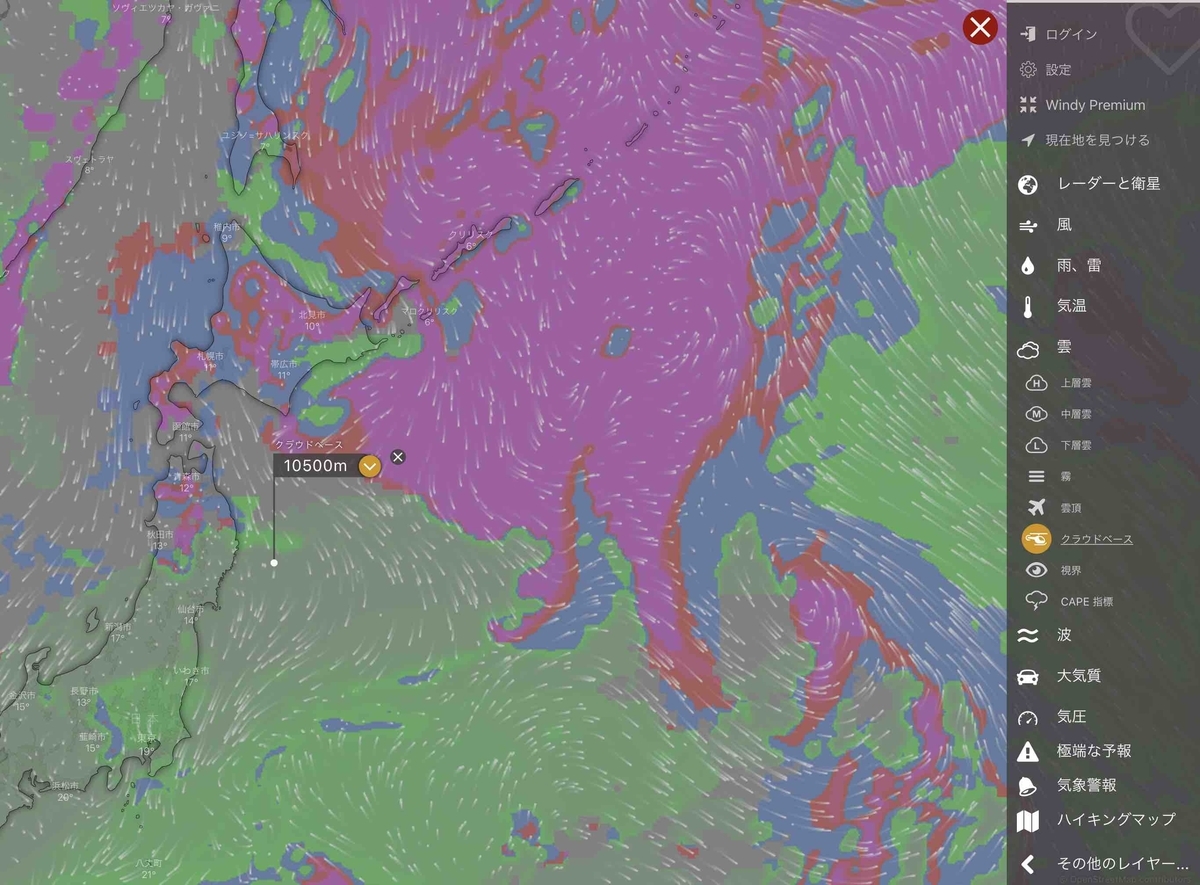Click the 稚内市 city label
Viewport: 1200px width, 885px height.
pos(226,228)
